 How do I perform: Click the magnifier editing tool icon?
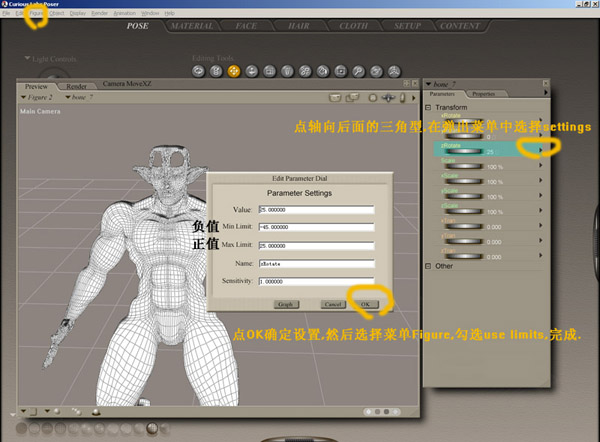(x=357, y=71)
